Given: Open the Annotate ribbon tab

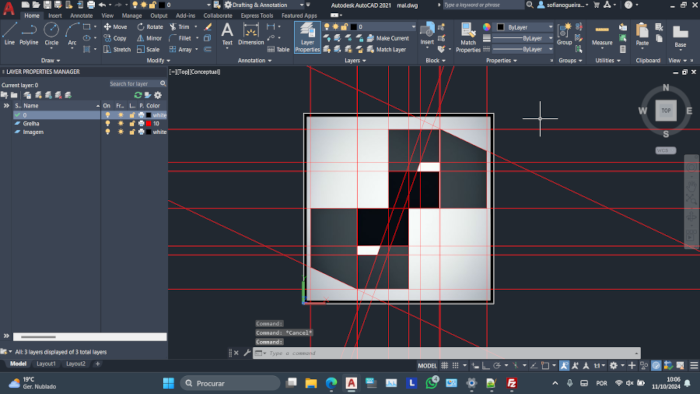Looking at the screenshot, I should coord(81,16).
